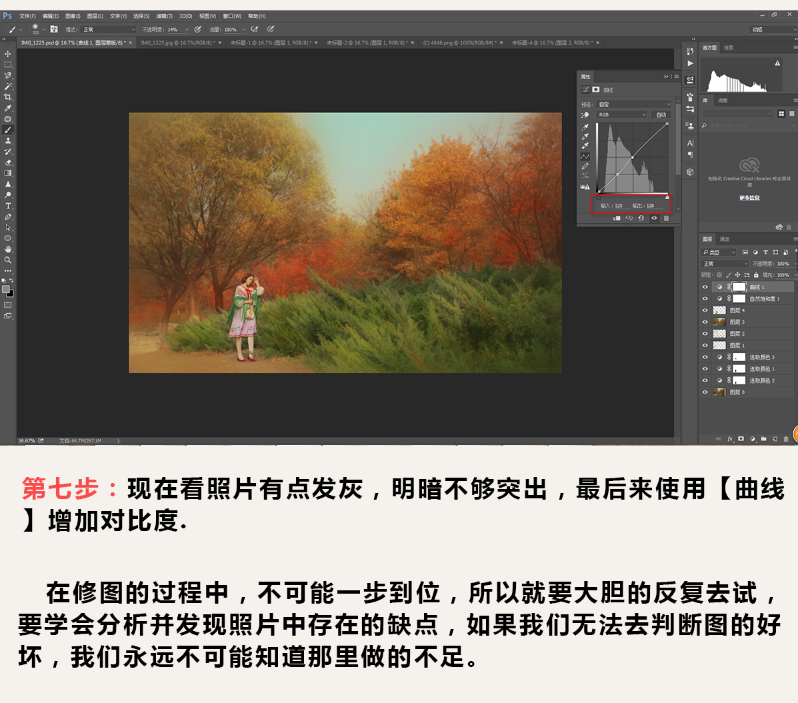Hide the 图层 4 layer
This screenshot has width=798, height=703.
point(705,311)
